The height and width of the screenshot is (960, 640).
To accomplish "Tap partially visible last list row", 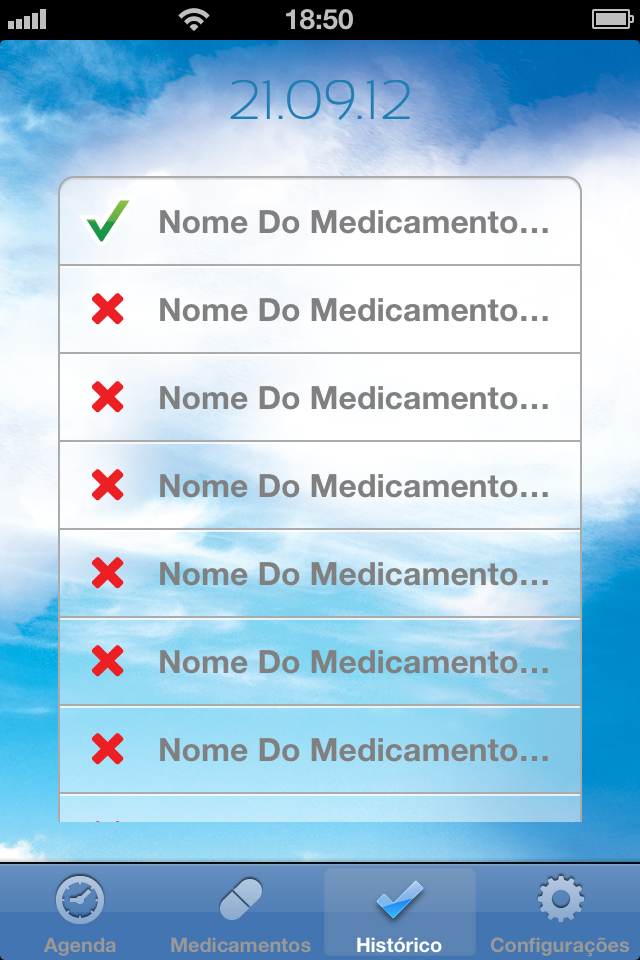I will coord(320,808).
